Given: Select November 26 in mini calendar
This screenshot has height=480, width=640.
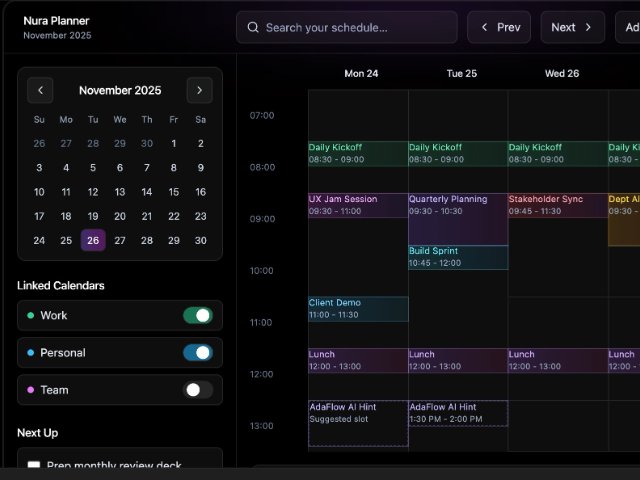Looking at the screenshot, I should [93, 240].
